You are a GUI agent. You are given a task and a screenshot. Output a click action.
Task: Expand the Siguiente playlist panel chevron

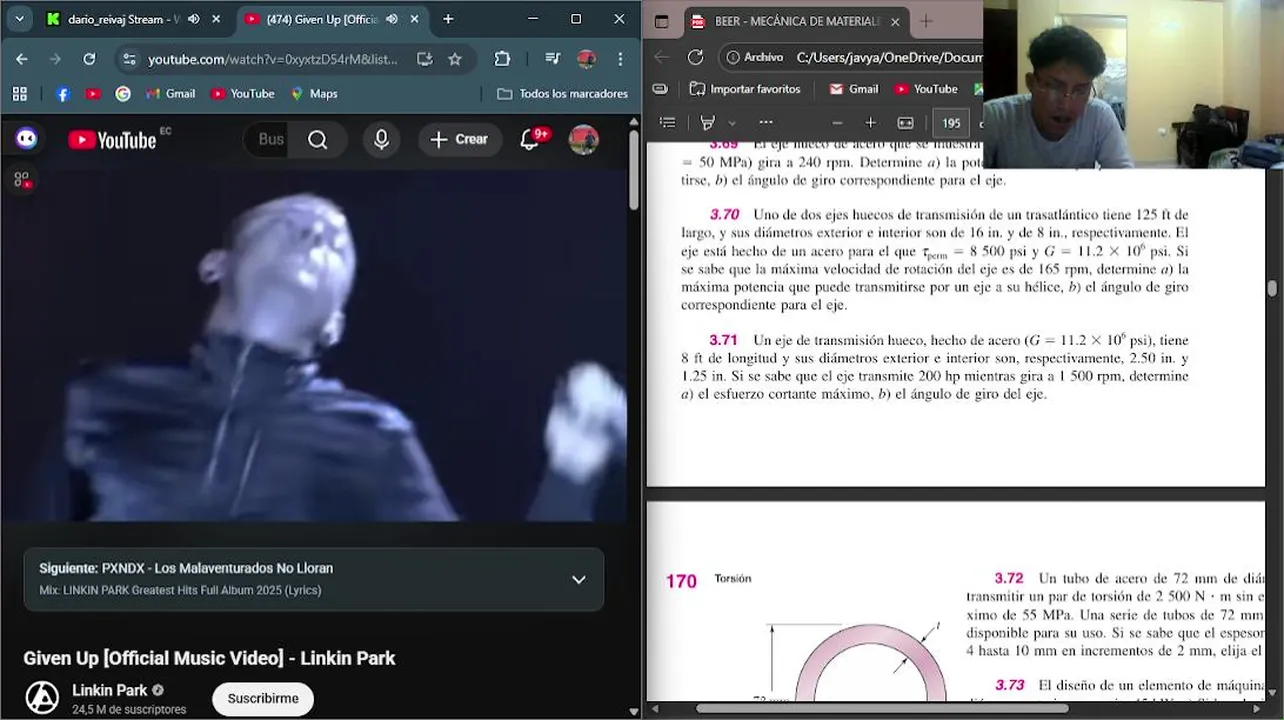578,580
